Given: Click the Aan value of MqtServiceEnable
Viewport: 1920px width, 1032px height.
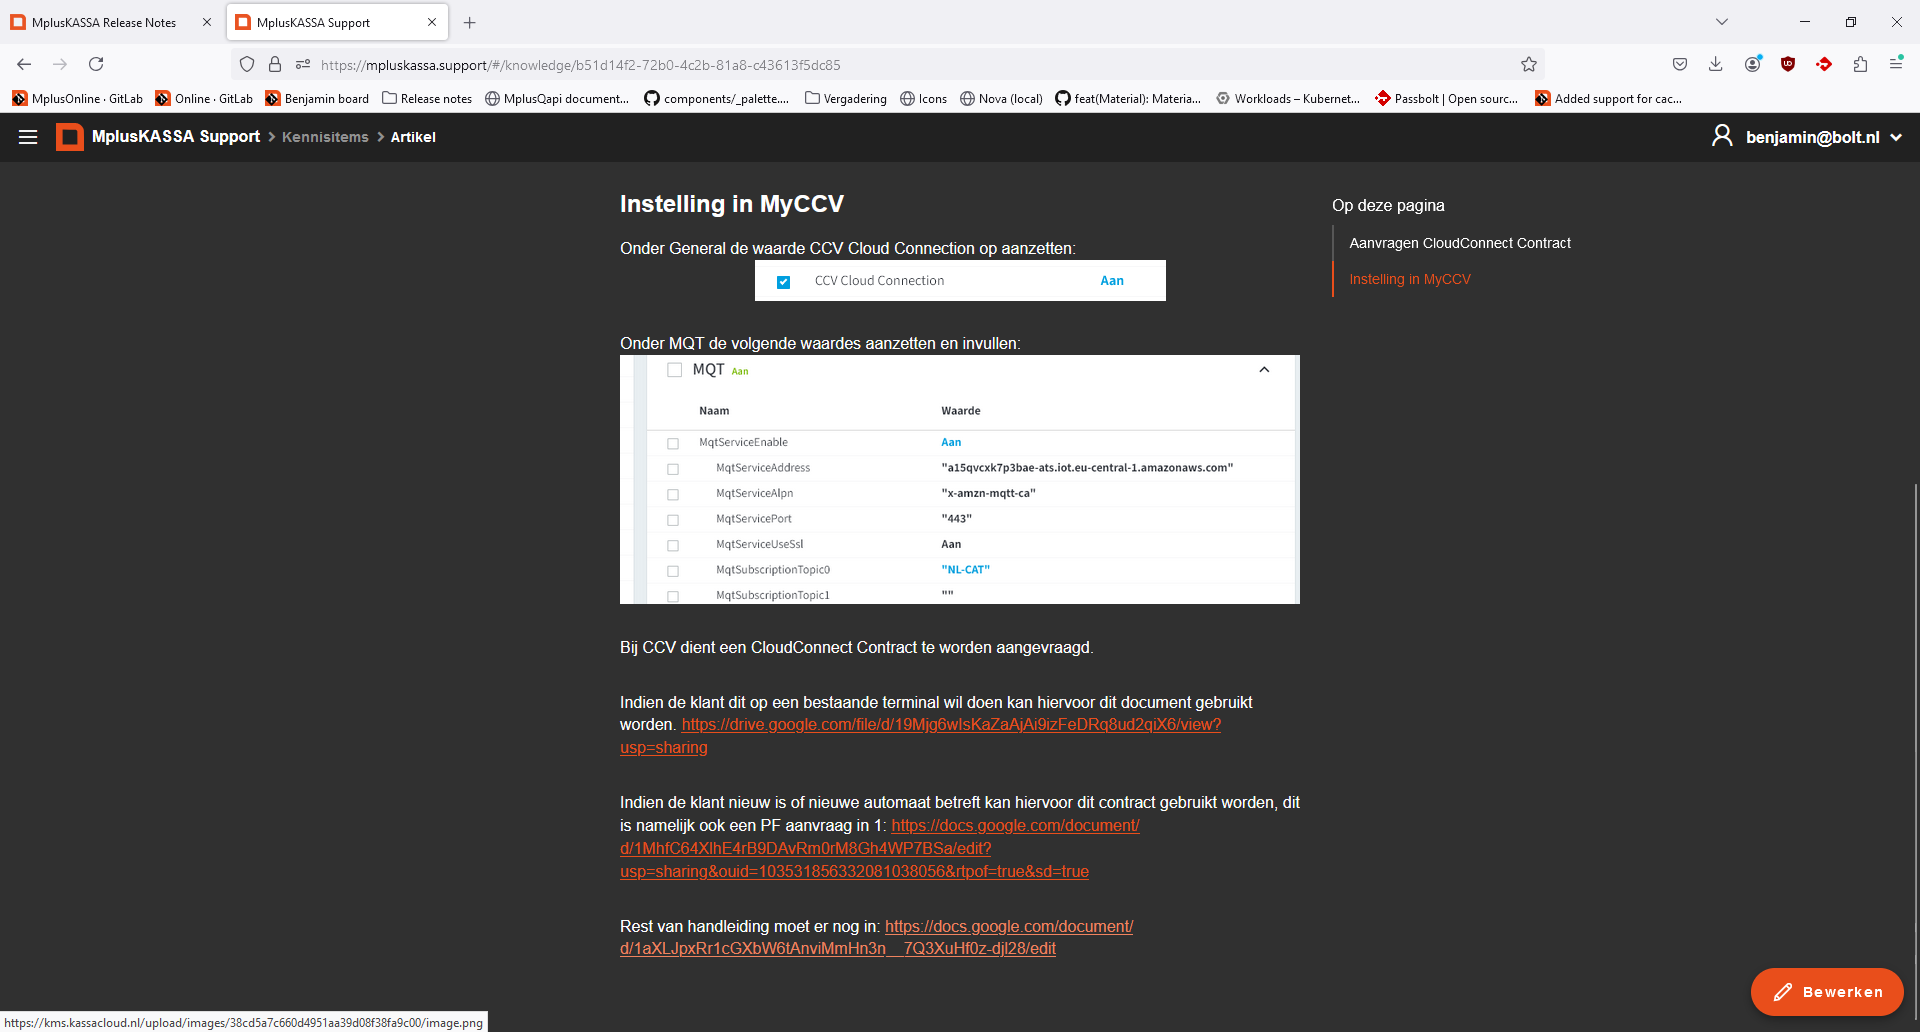Looking at the screenshot, I should [x=951, y=442].
